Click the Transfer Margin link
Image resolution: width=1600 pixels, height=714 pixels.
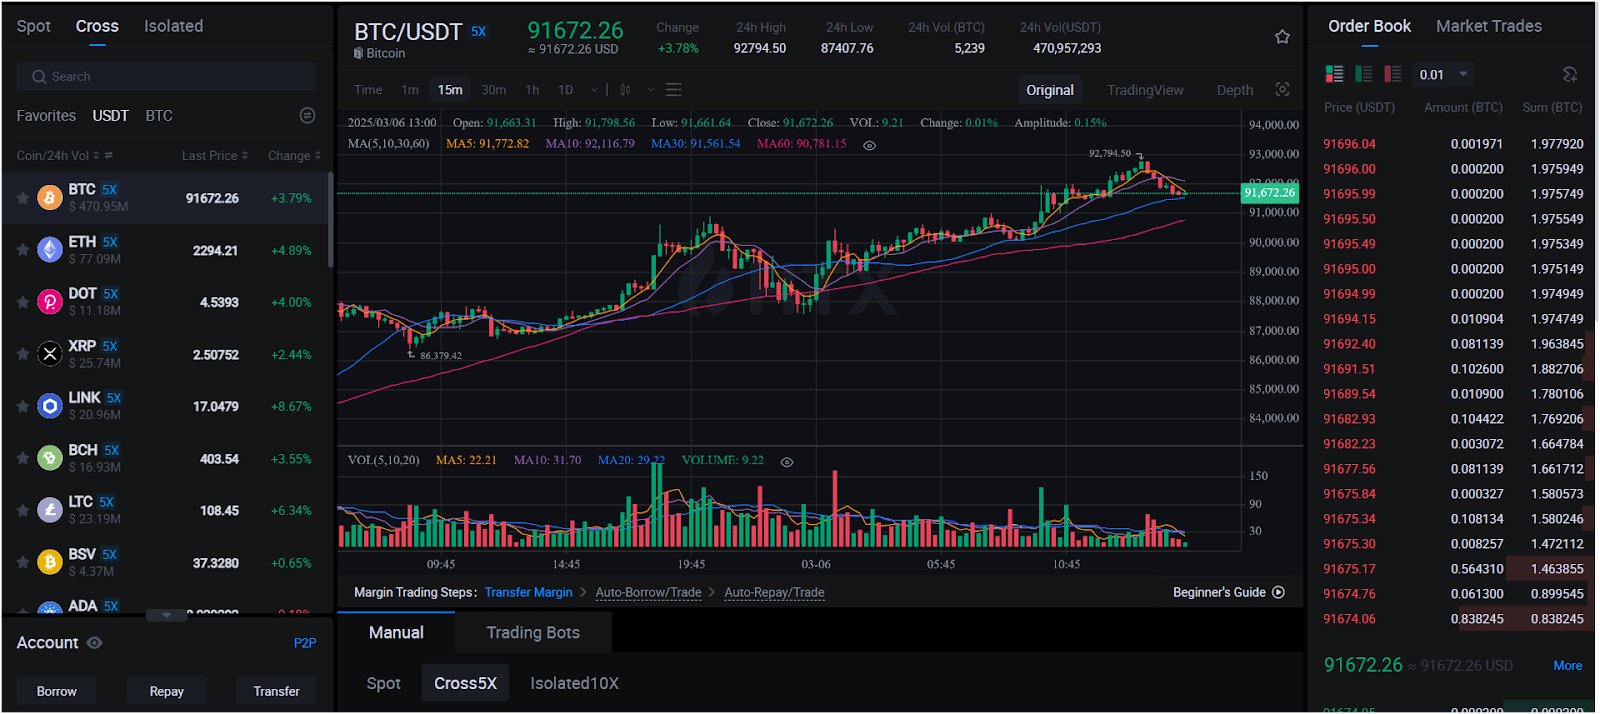(528, 592)
